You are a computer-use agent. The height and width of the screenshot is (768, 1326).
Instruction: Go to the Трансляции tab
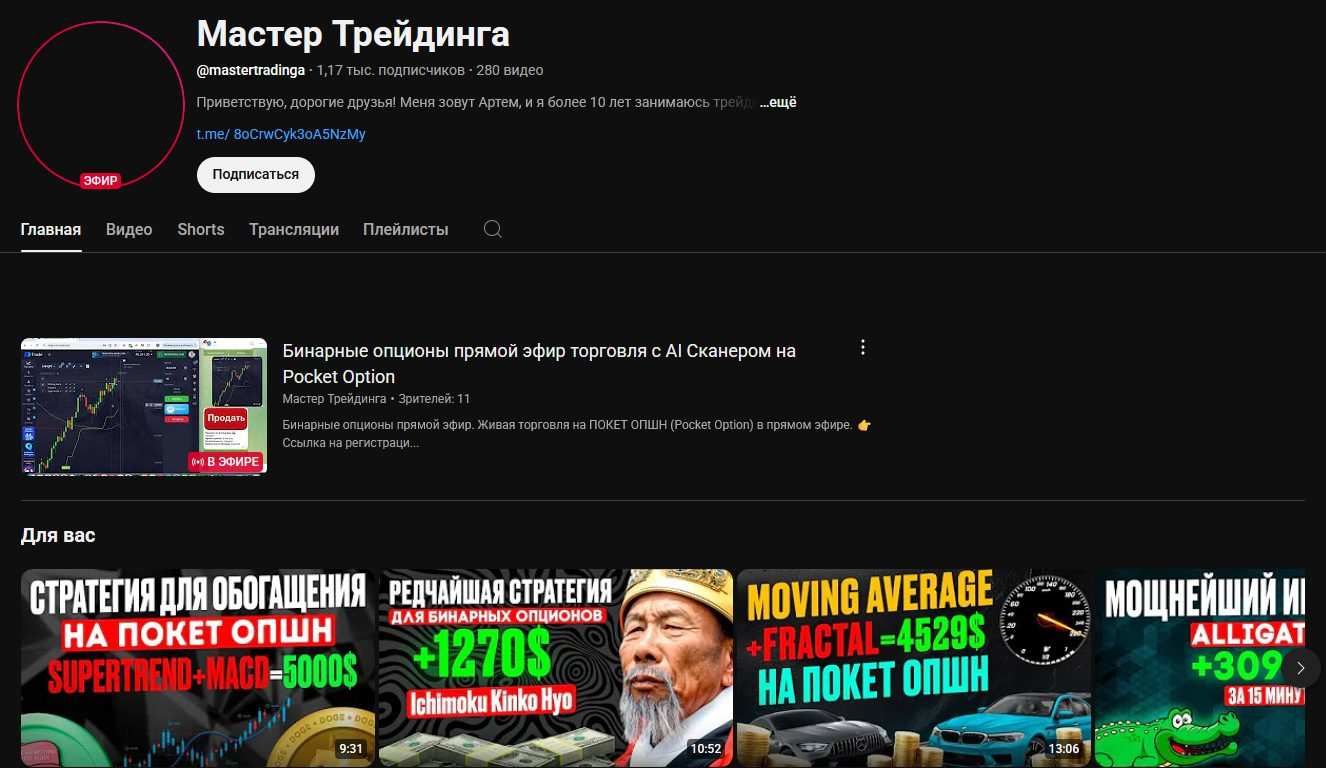tap(294, 229)
